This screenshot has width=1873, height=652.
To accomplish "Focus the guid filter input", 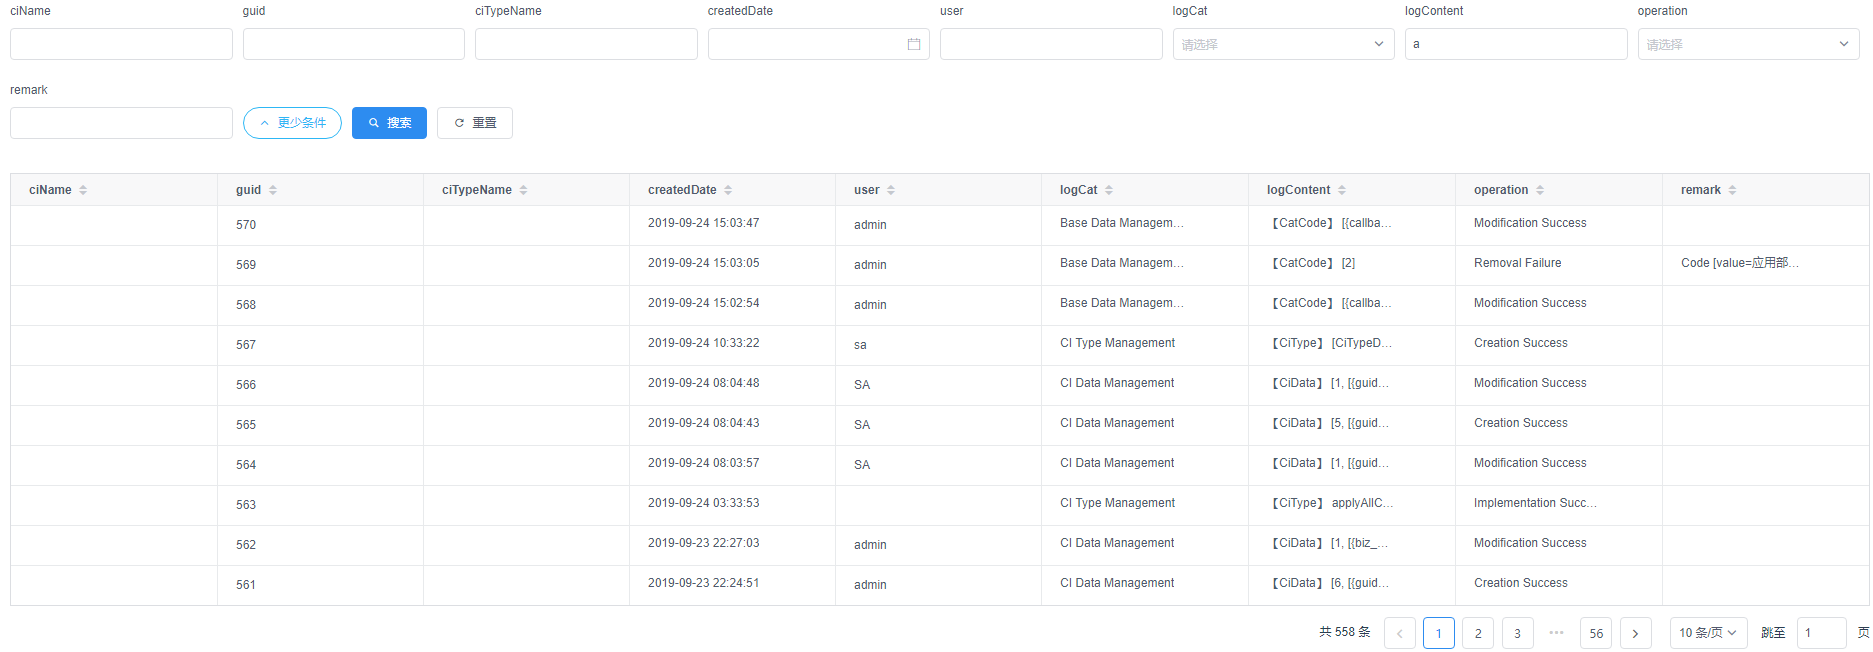I will pyautogui.click(x=354, y=44).
